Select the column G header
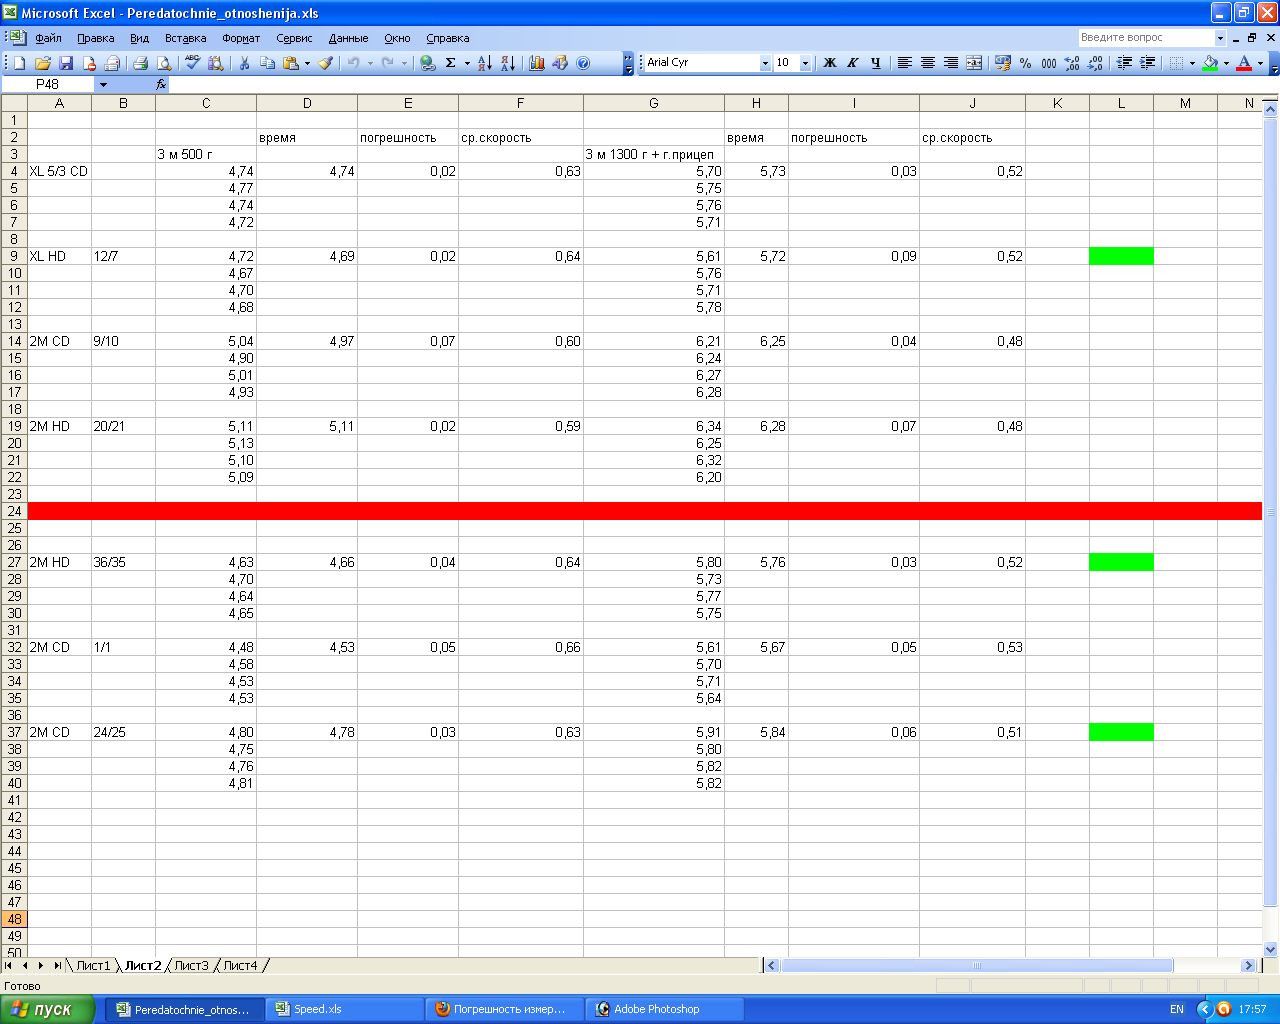Viewport: 1280px width, 1024px height. (x=654, y=103)
